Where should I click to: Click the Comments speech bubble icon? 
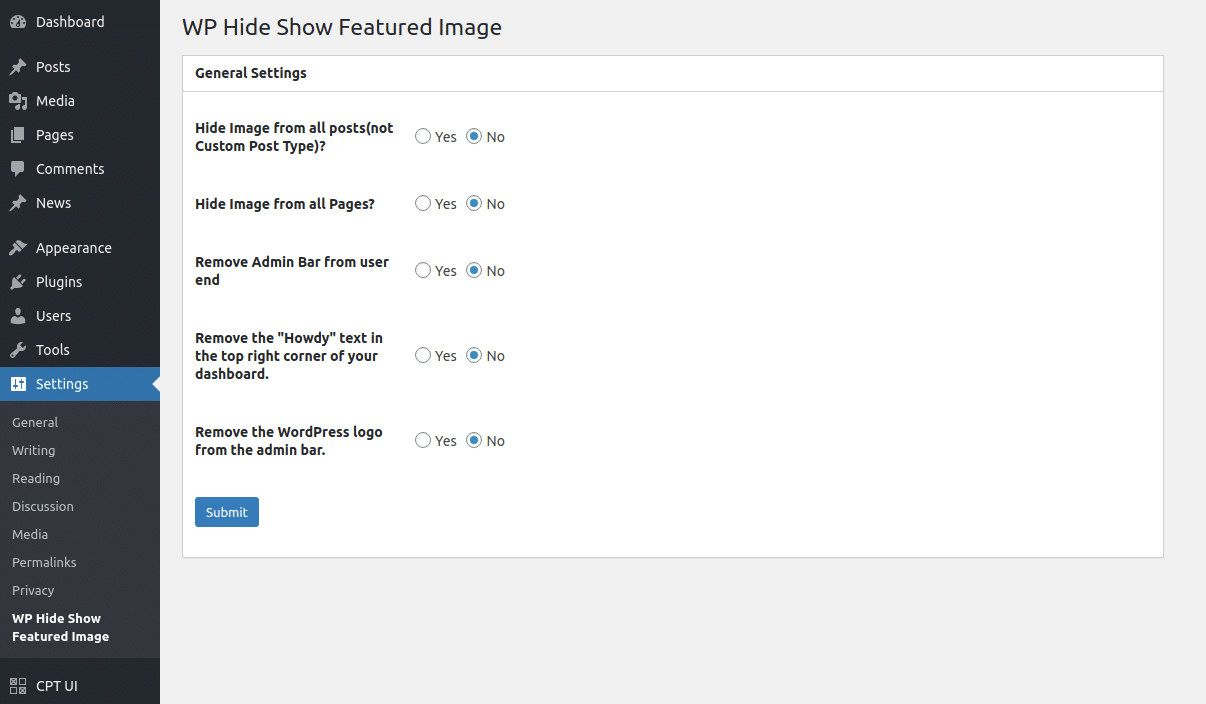click(x=18, y=169)
